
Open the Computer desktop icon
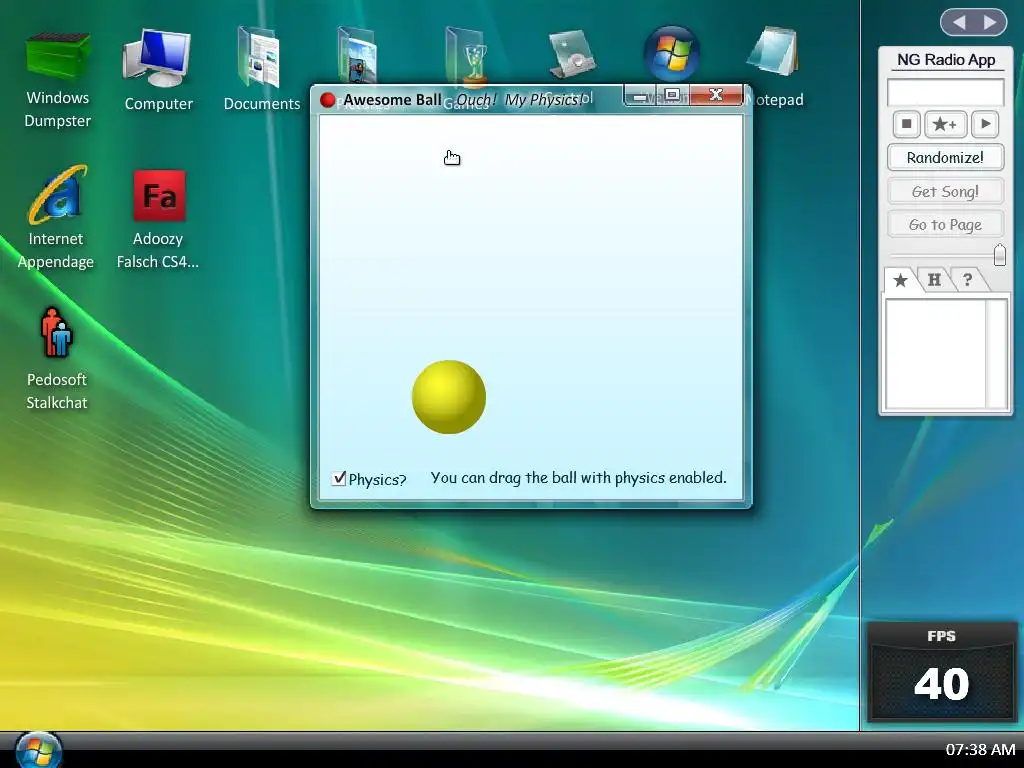point(158,69)
